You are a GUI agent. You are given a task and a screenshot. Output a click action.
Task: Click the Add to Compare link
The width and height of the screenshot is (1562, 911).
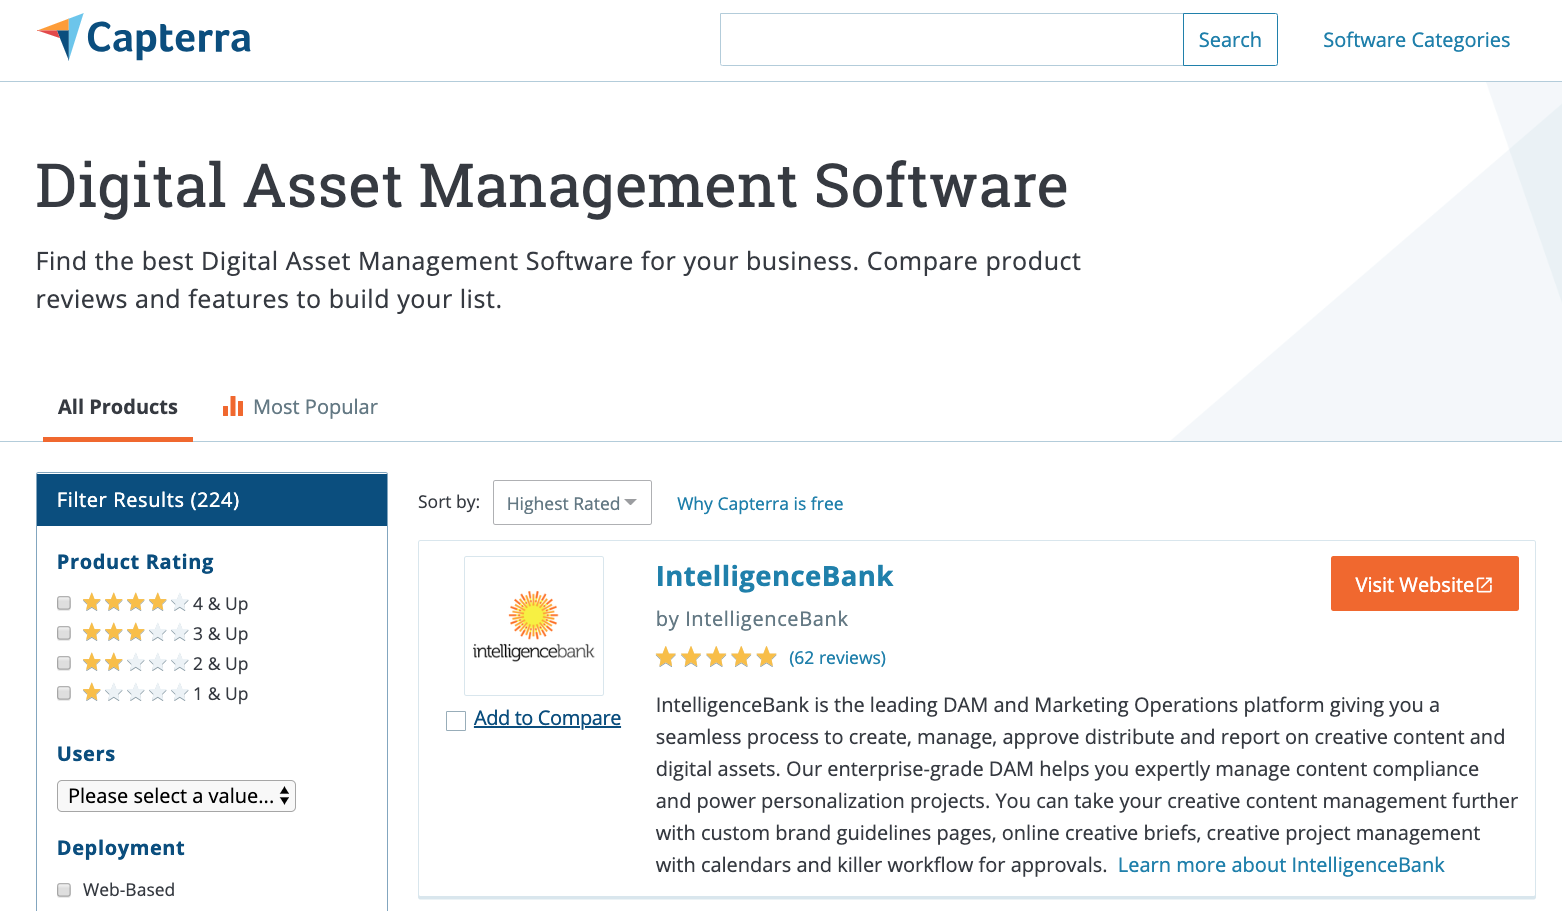547,718
